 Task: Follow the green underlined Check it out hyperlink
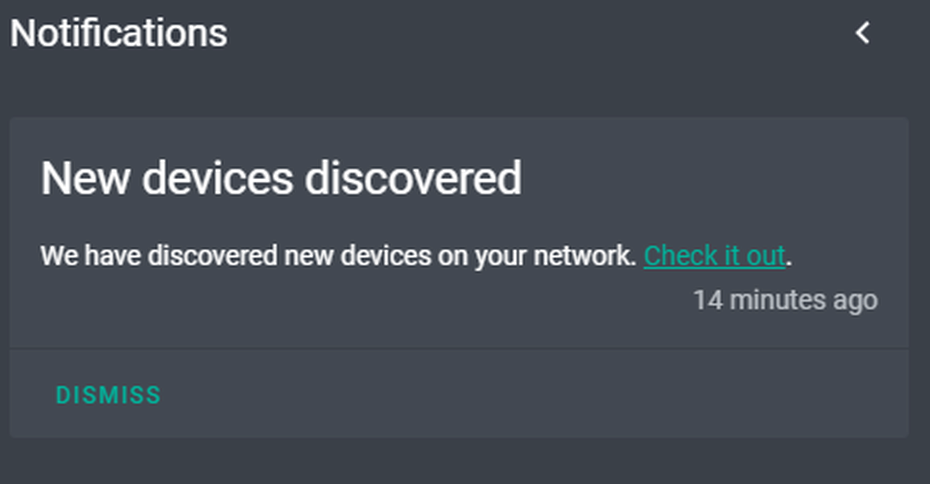[715, 256]
